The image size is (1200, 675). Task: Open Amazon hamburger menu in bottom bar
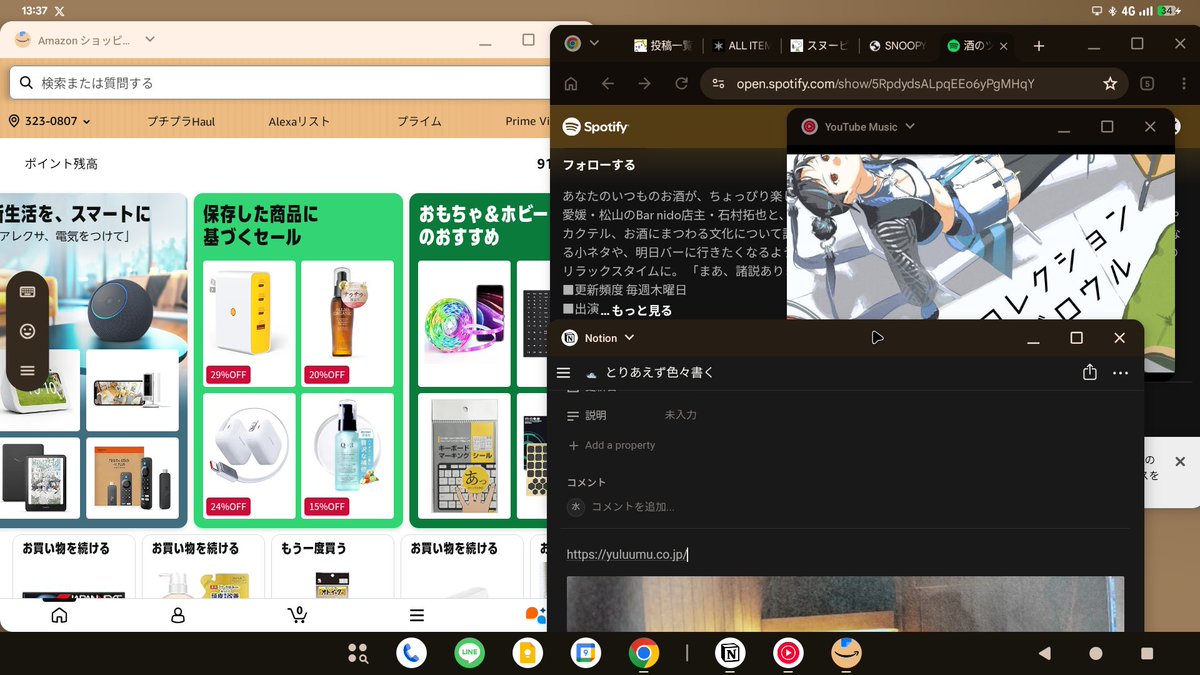pyautogui.click(x=417, y=615)
